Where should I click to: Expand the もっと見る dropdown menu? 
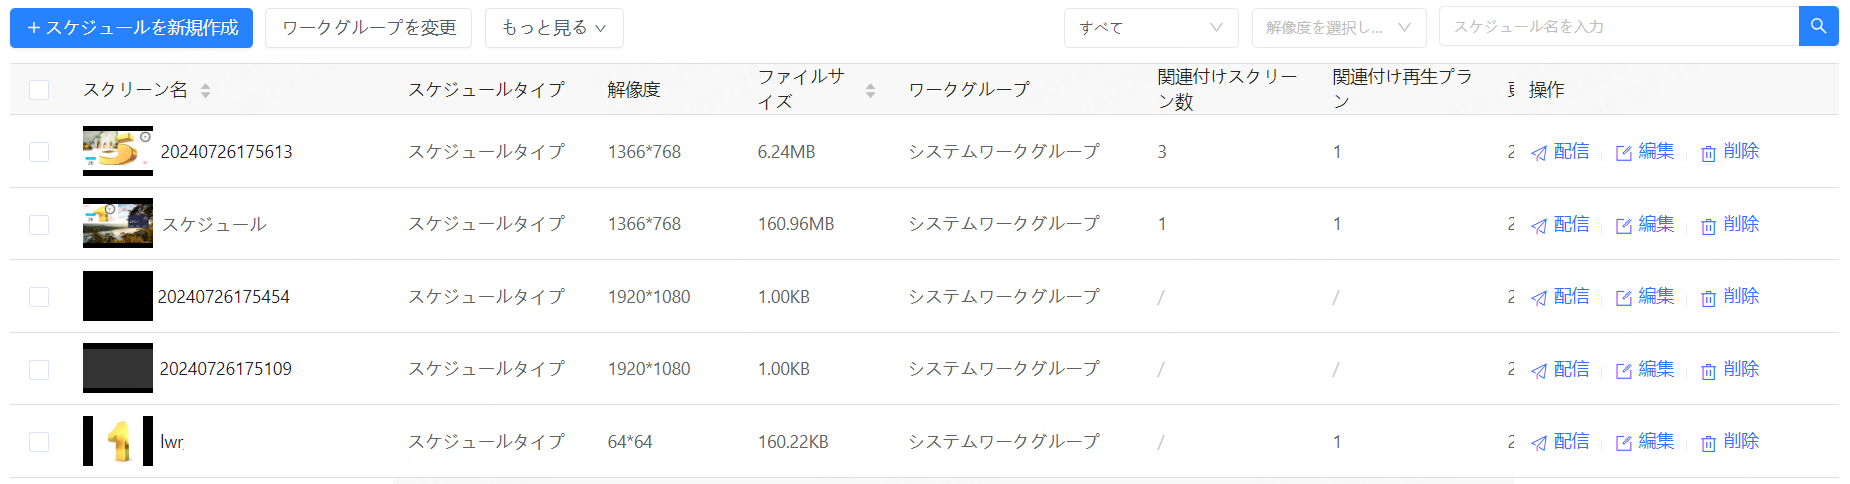pos(553,28)
